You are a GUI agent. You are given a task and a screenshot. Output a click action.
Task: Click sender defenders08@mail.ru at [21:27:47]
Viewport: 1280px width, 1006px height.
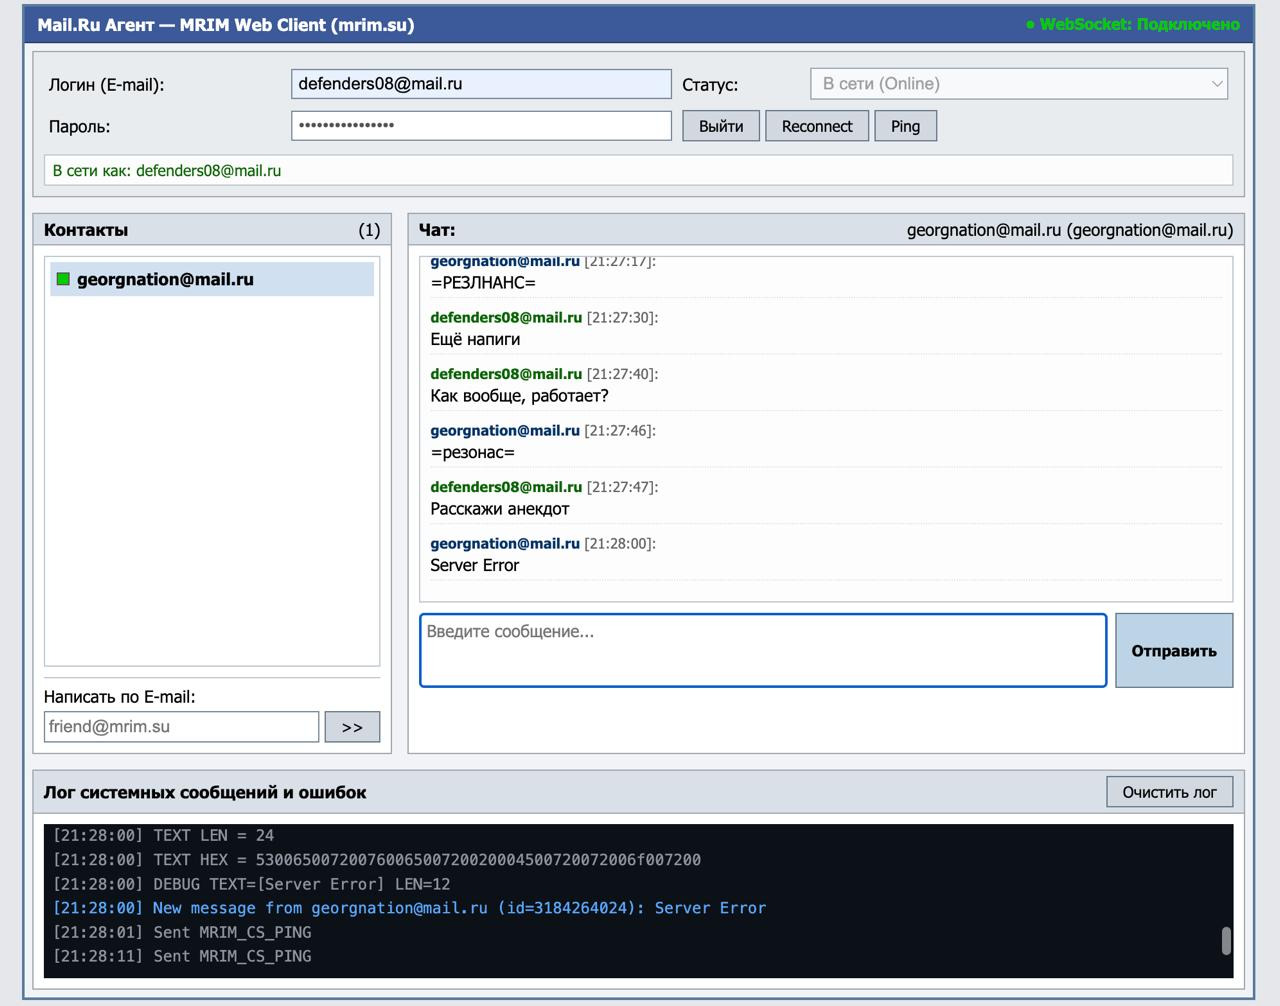coord(506,487)
